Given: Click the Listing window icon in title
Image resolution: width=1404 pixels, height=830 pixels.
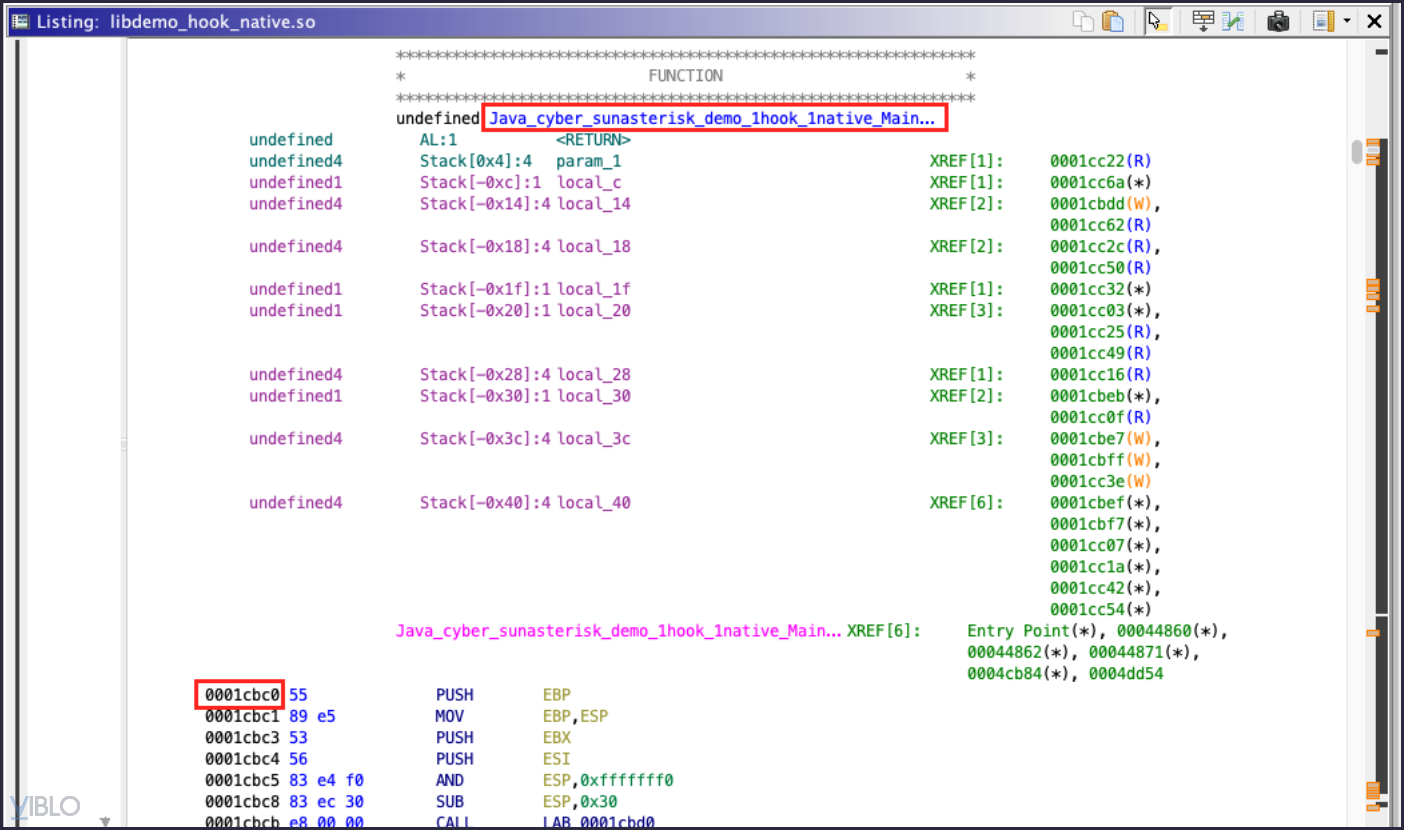Looking at the screenshot, I should pyautogui.click(x=20, y=21).
